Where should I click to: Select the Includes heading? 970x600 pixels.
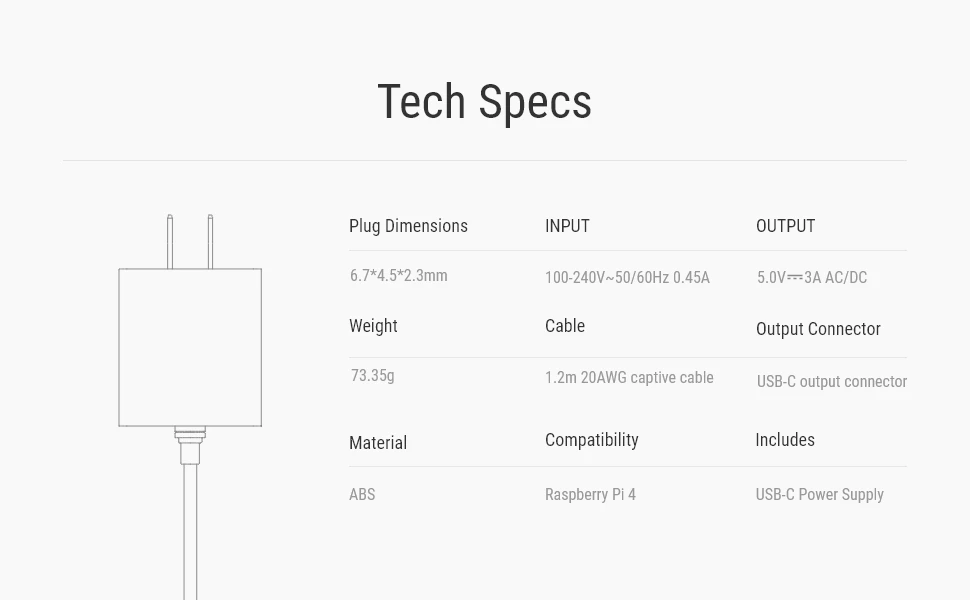[x=785, y=440]
